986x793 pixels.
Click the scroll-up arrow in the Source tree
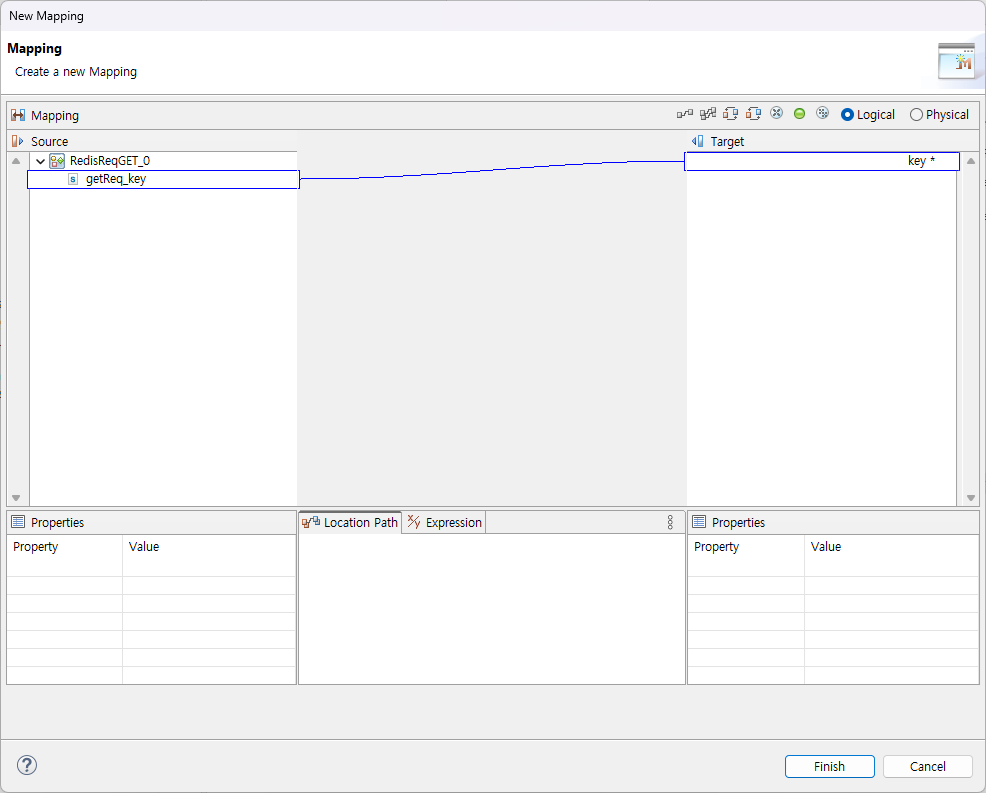click(x=15, y=160)
